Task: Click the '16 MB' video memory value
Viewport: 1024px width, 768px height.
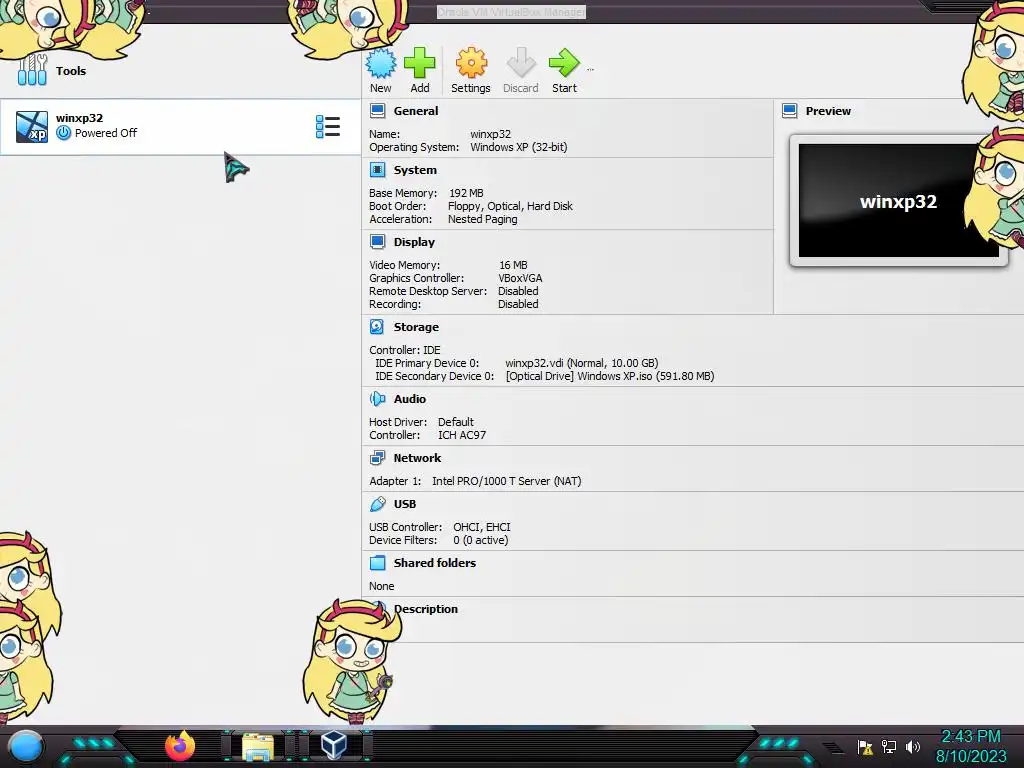Action: pos(513,264)
